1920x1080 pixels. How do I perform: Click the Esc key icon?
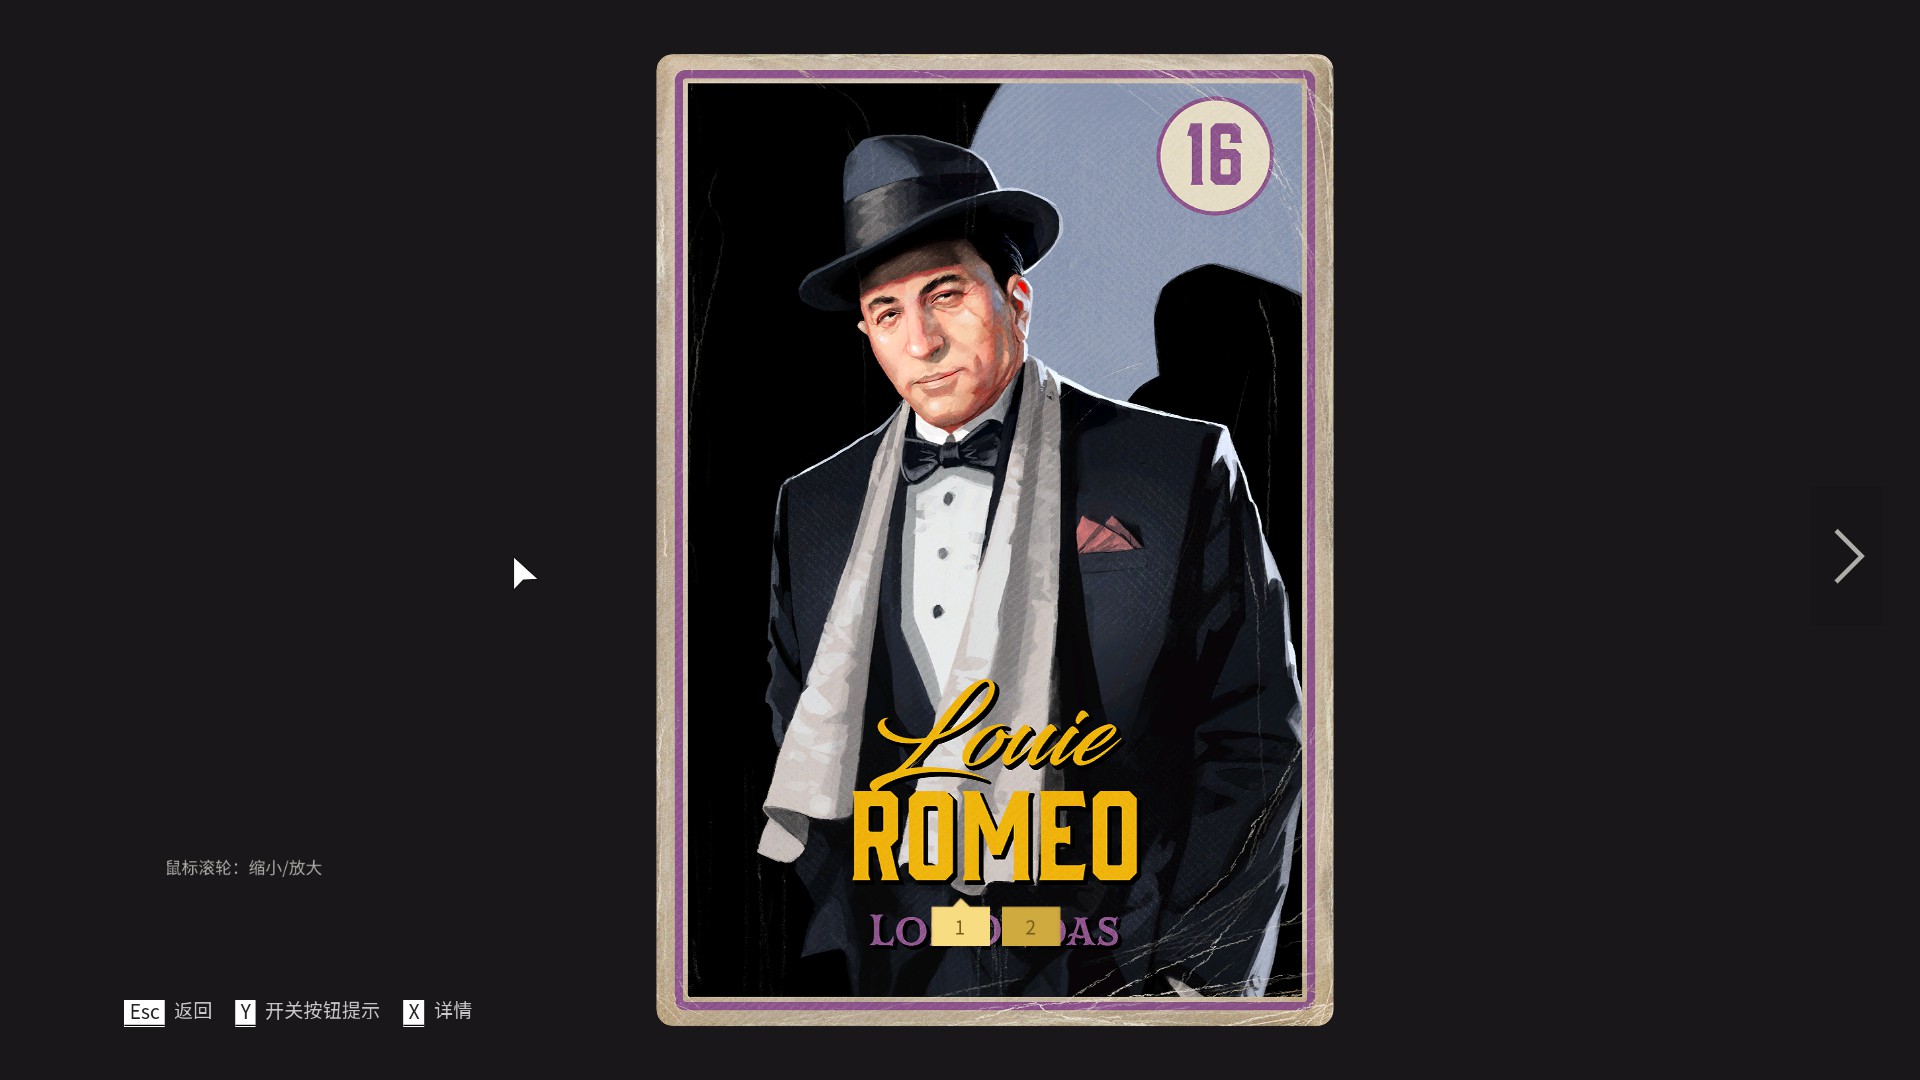click(x=144, y=1012)
